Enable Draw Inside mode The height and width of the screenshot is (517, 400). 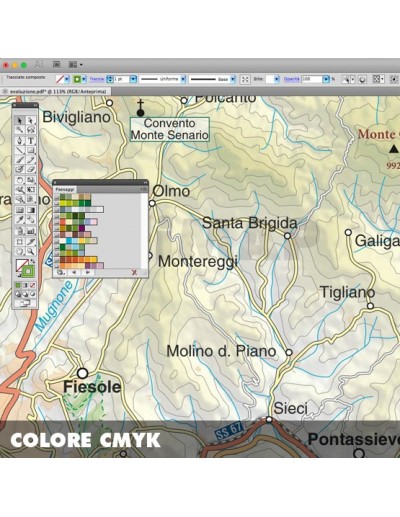32,294
